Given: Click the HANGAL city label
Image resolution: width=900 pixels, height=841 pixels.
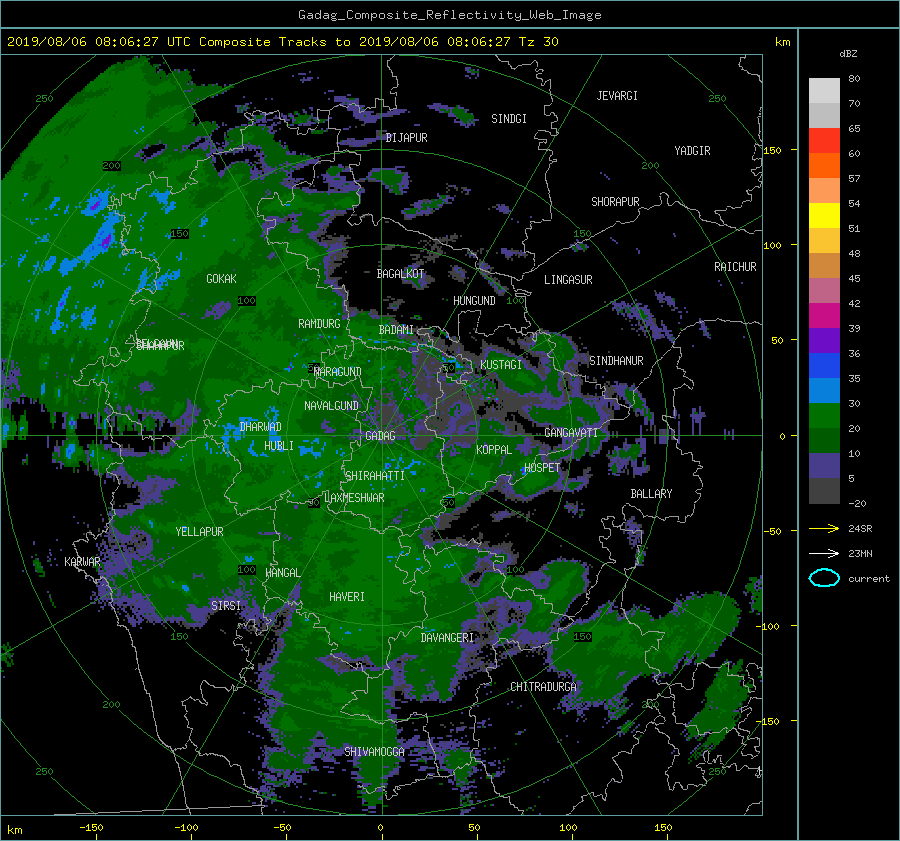Looking at the screenshot, I should click(283, 573).
